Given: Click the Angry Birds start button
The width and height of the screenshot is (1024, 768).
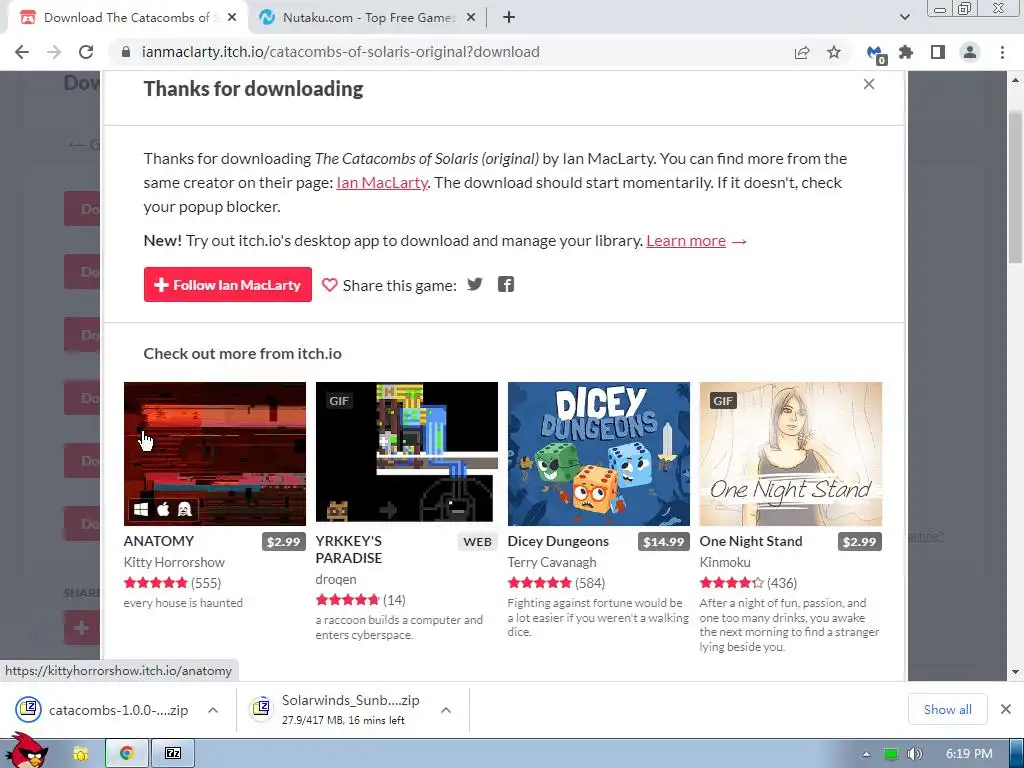Looking at the screenshot, I should click(27, 750).
